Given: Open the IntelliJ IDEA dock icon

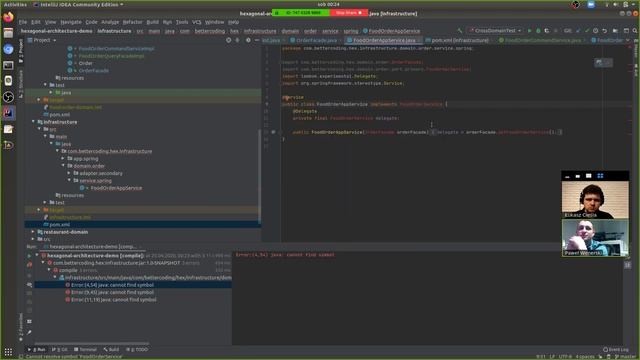Looking at the screenshot, I should (8, 113).
